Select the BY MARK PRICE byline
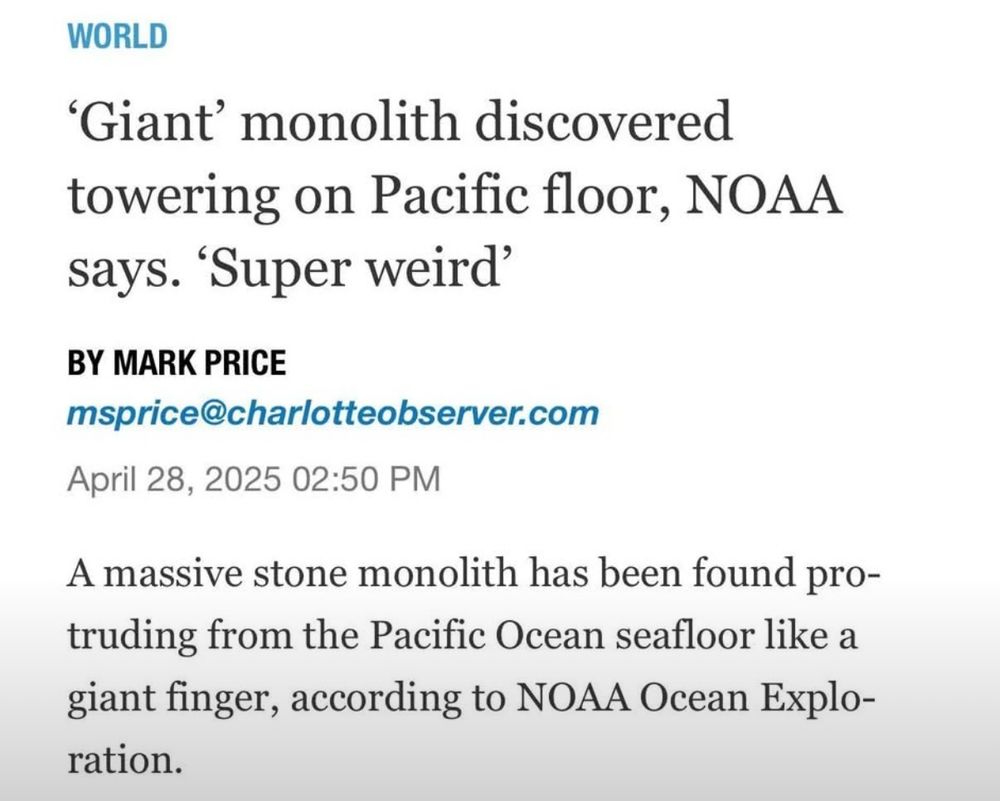Screen dimensions: 1000x801 pyautogui.click(x=177, y=363)
